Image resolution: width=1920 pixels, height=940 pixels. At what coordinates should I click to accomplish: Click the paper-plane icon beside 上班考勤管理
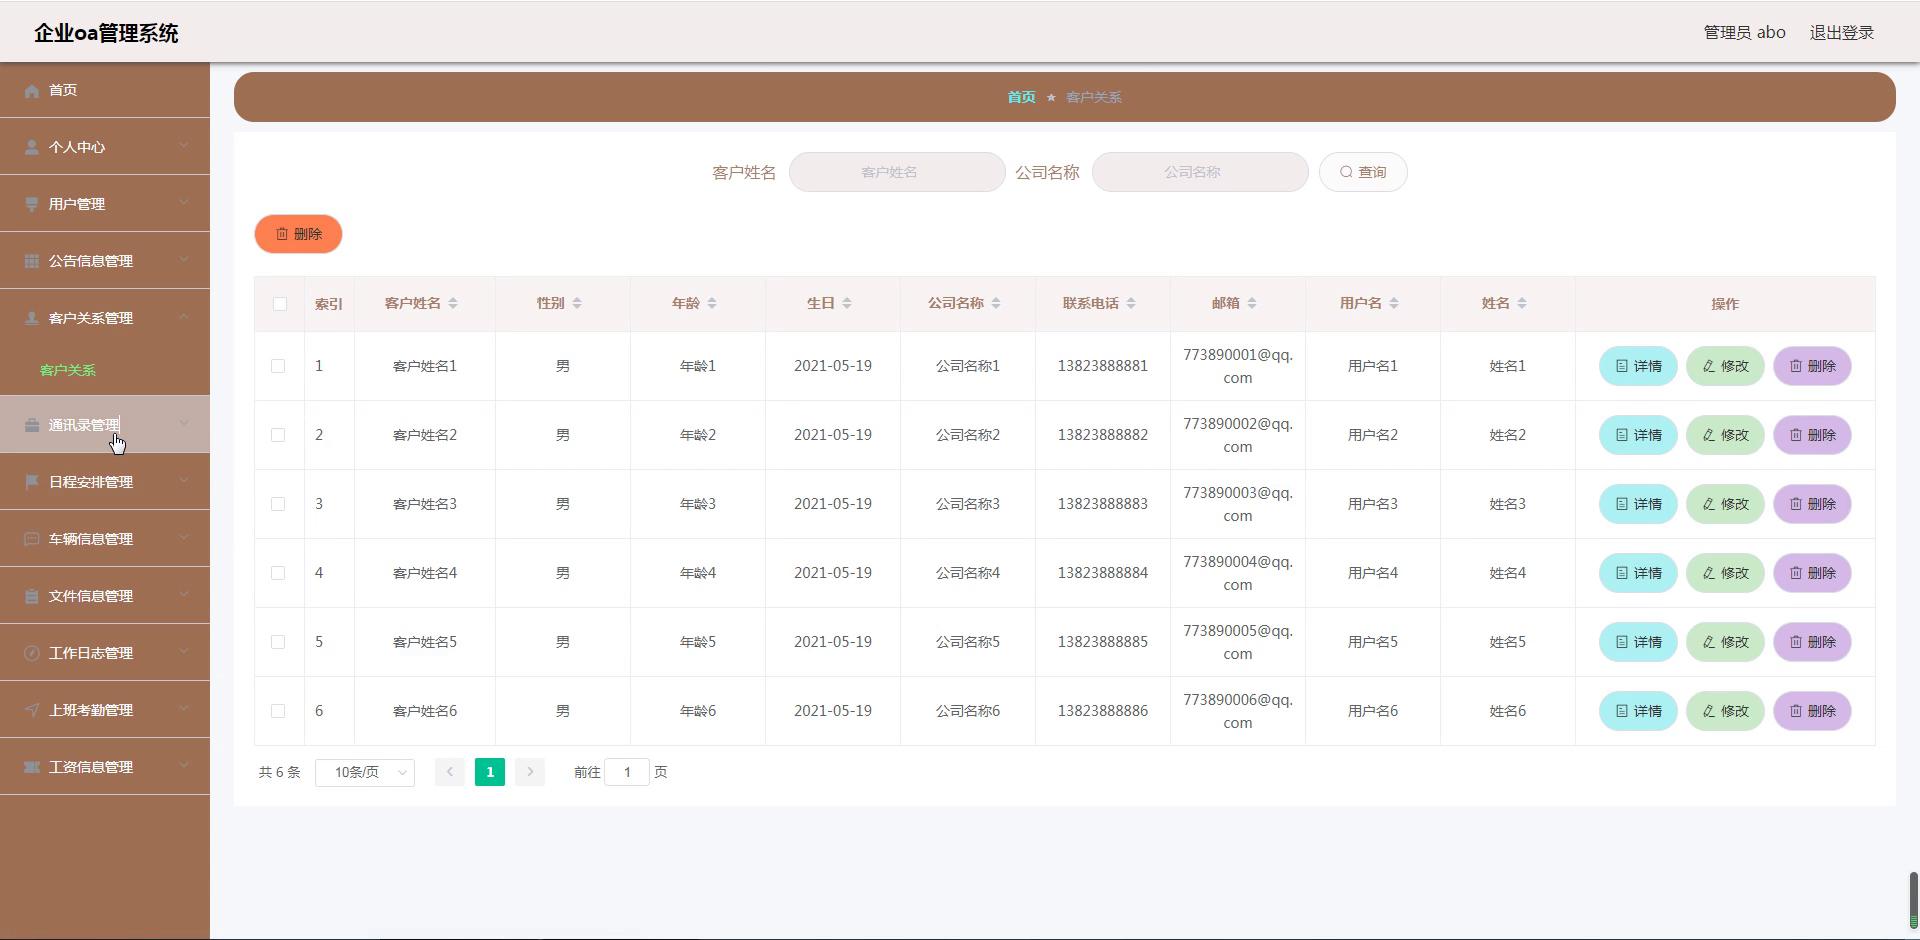coord(32,710)
